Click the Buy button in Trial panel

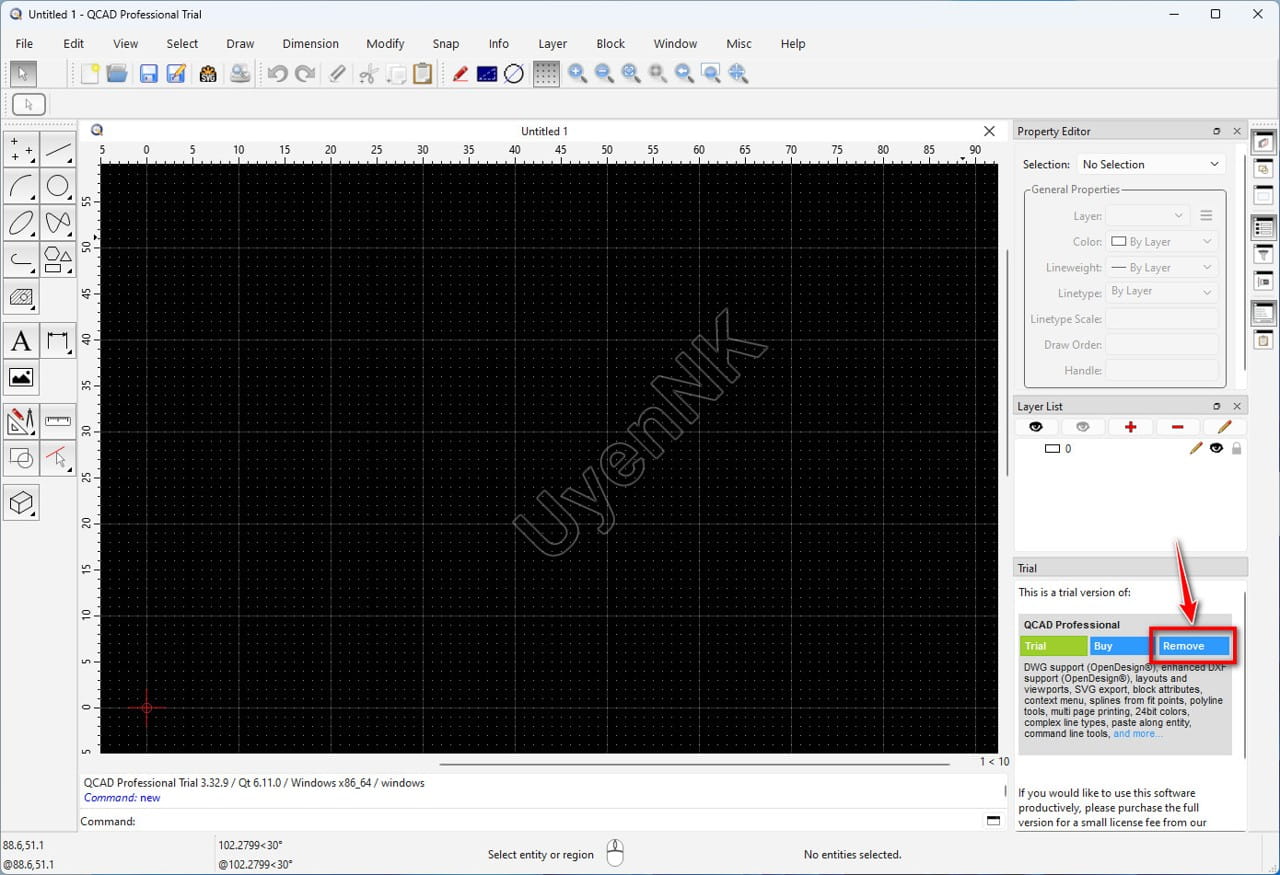[x=1120, y=646]
